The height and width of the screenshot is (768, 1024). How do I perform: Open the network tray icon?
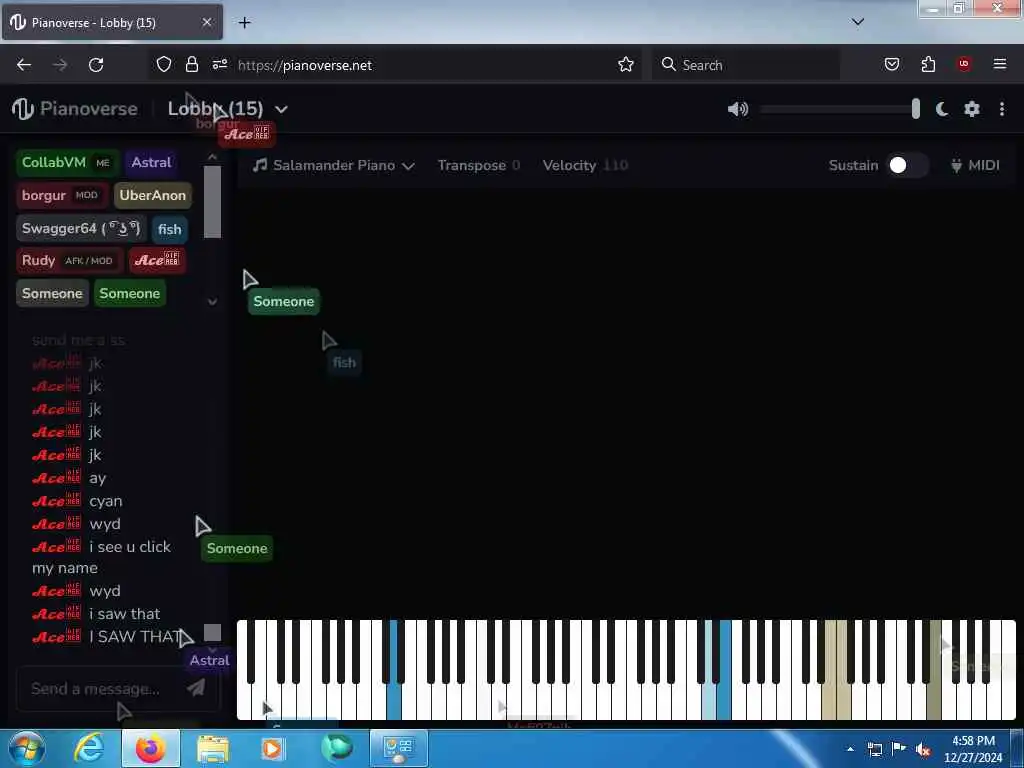point(875,750)
